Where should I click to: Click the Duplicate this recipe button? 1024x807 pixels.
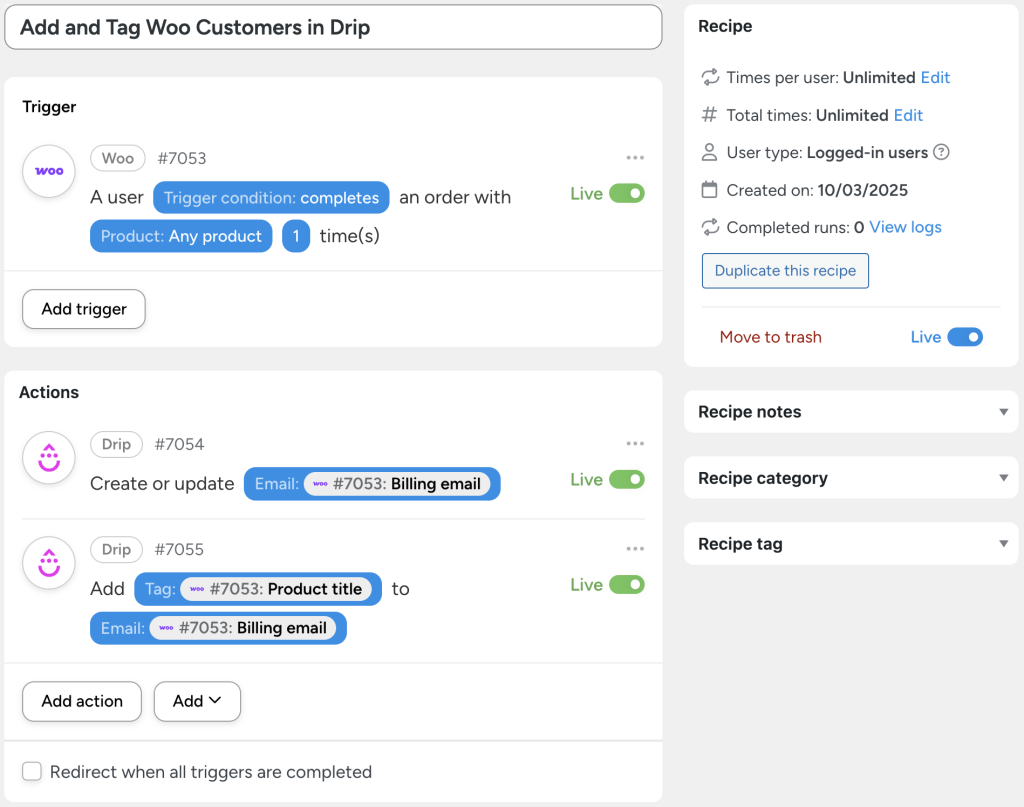(x=784, y=270)
